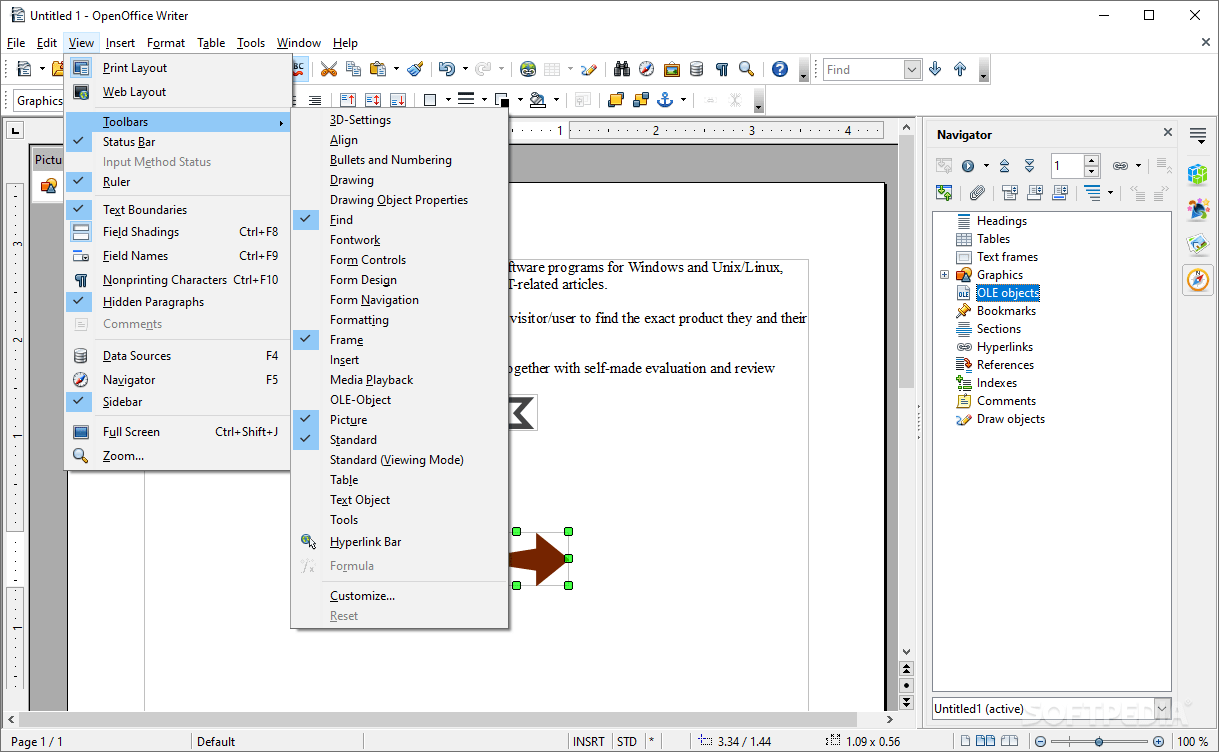The image size is (1219, 752).
Task: Increment the Navigator page number spinner
Action: (1092, 161)
